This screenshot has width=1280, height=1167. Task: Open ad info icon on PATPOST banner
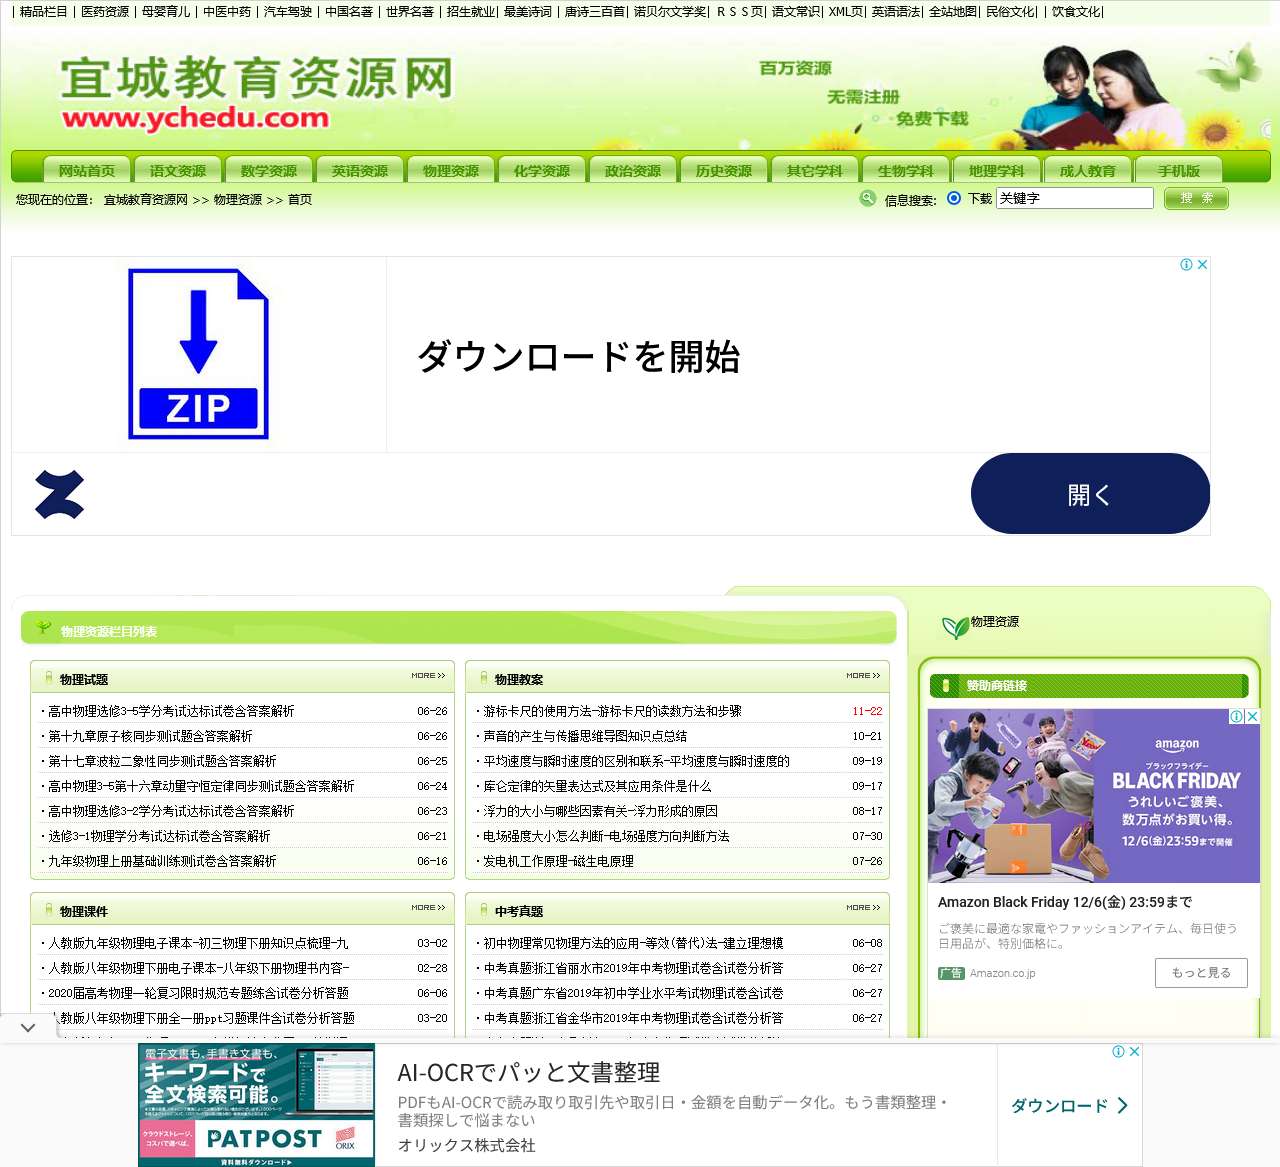click(x=1119, y=1052)
